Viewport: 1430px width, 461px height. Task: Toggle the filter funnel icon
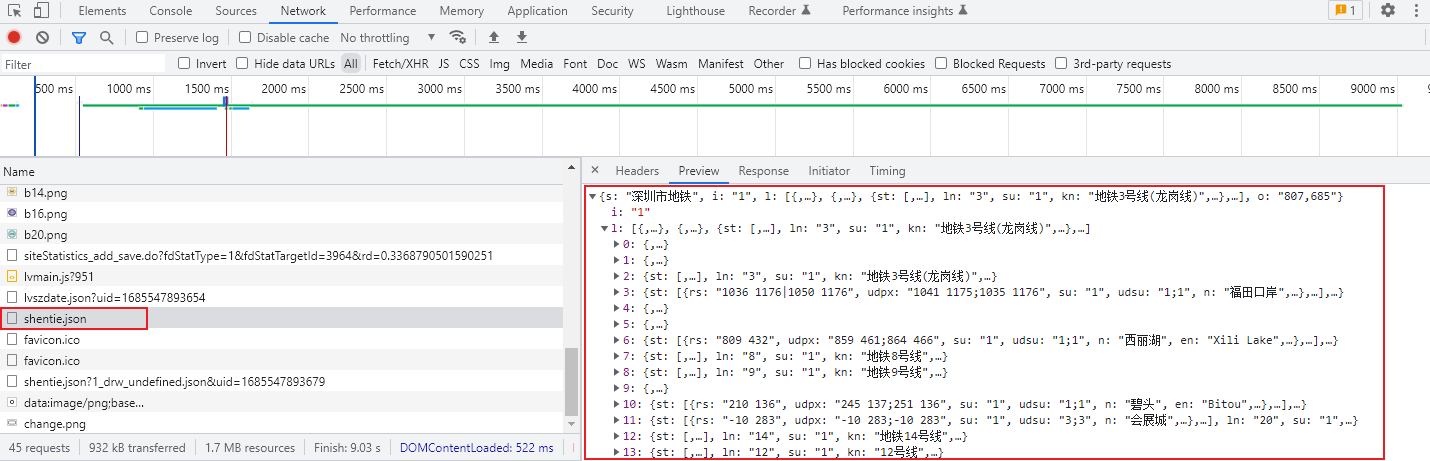pos(79,37)
